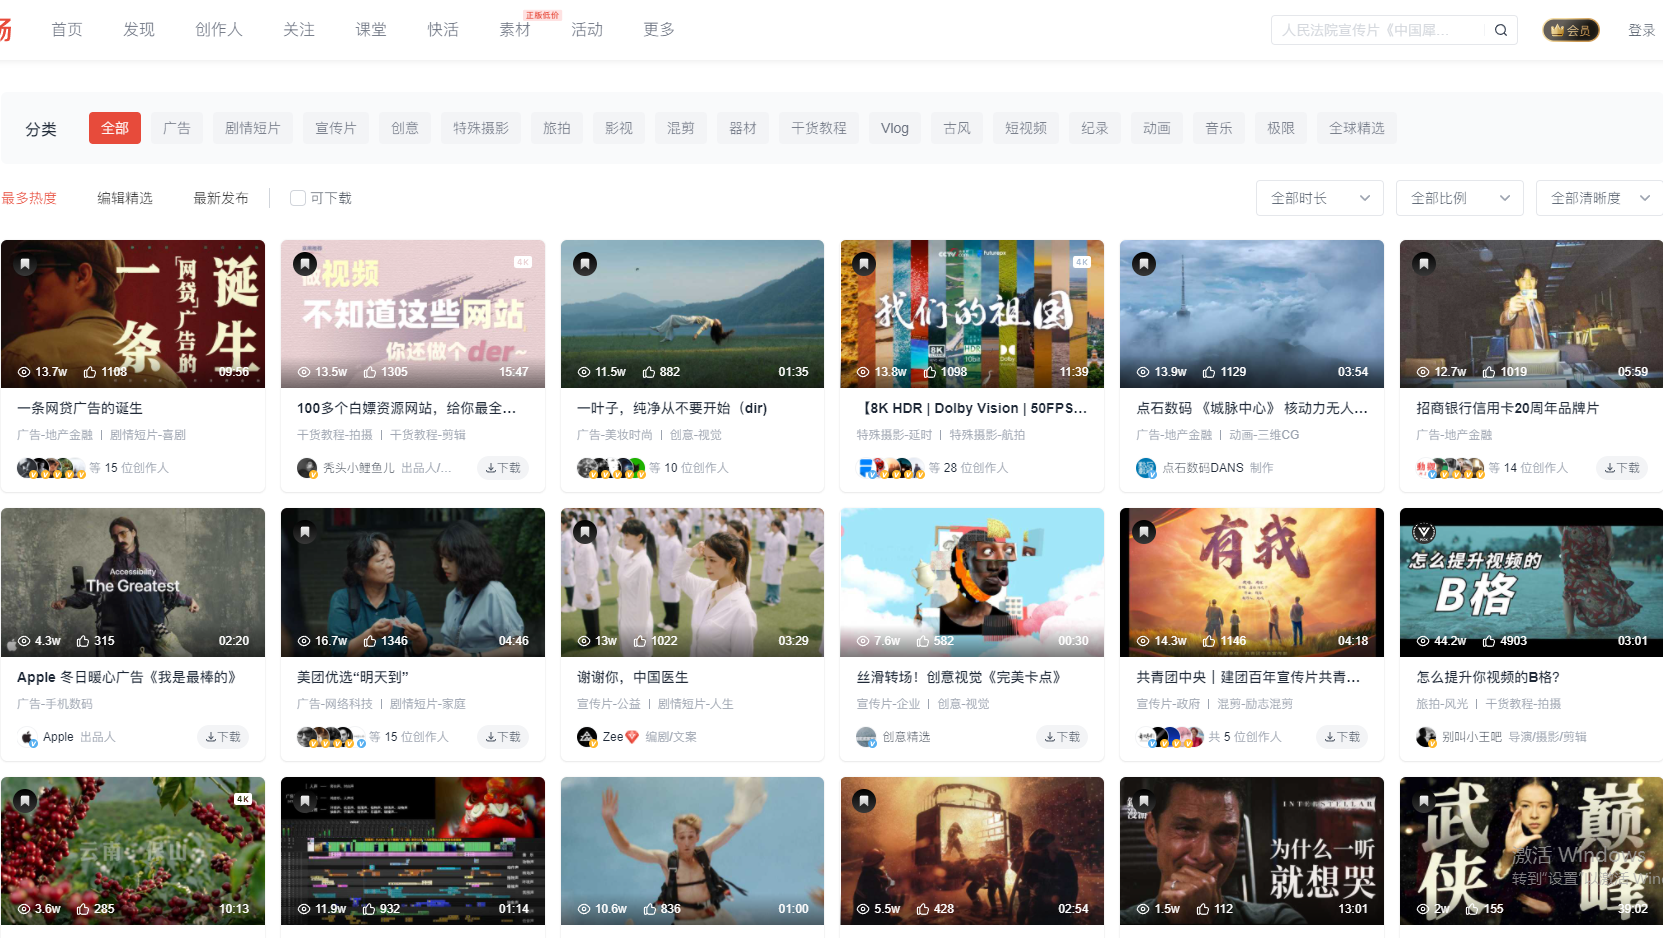Click the thumbs-up icon on 点石数码 video
The image size is (1663, 938).
[x=1209, y=372]
